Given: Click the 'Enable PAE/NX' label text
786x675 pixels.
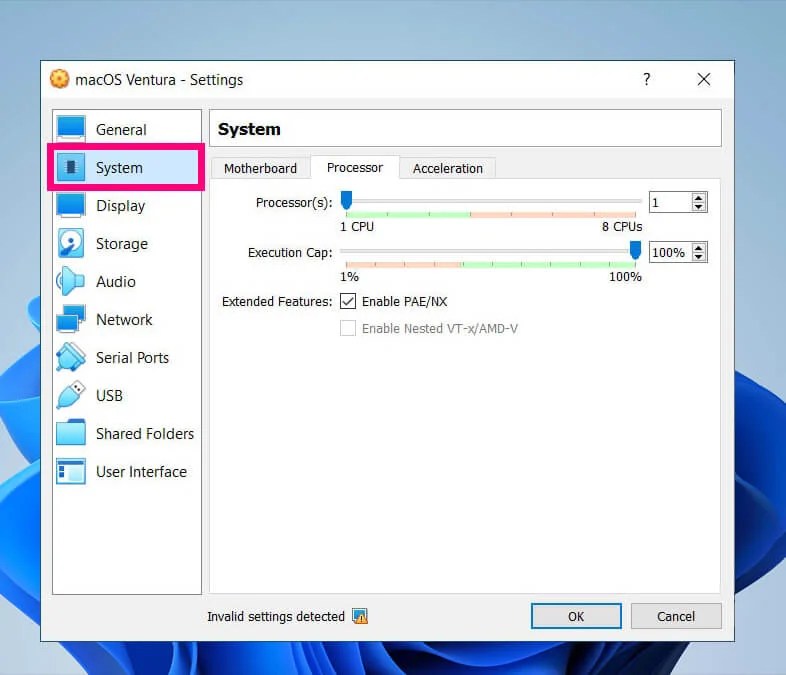Looking at the screenshot, I should (x=405, y=301).
